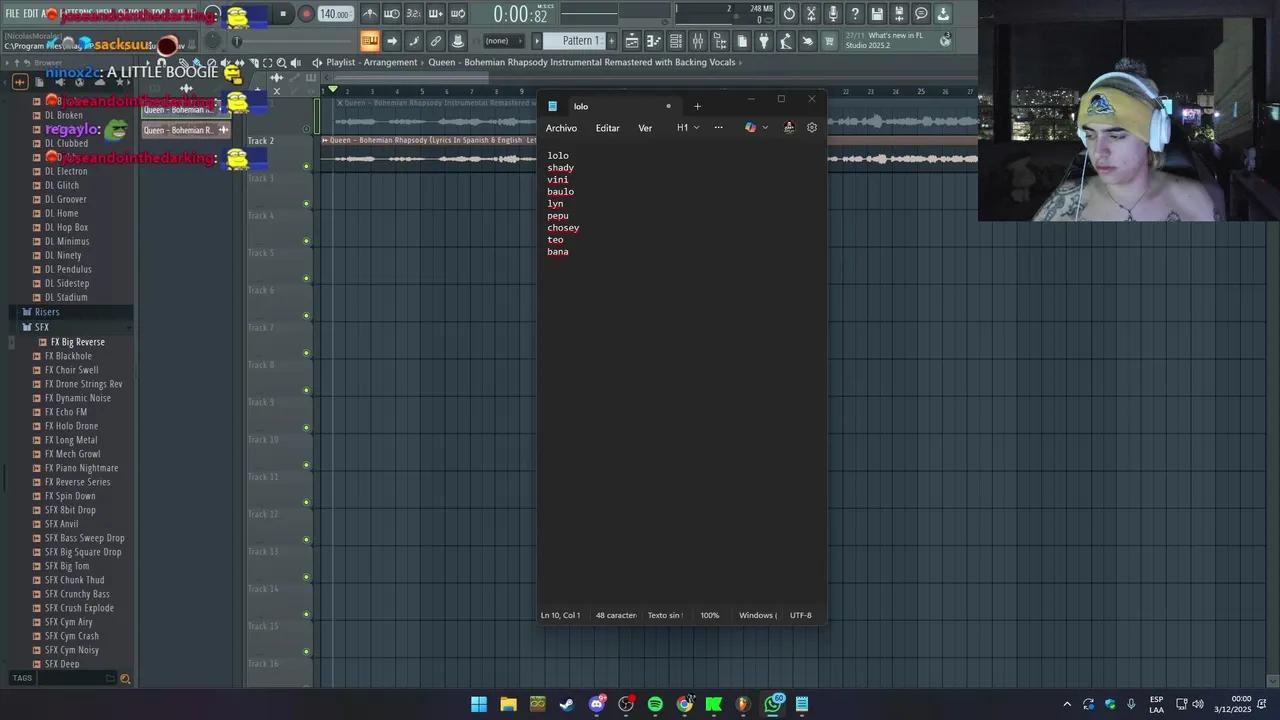Click the export/render floppy icon
Viewport: 1280px width, 720px height.
click(899, 14)
